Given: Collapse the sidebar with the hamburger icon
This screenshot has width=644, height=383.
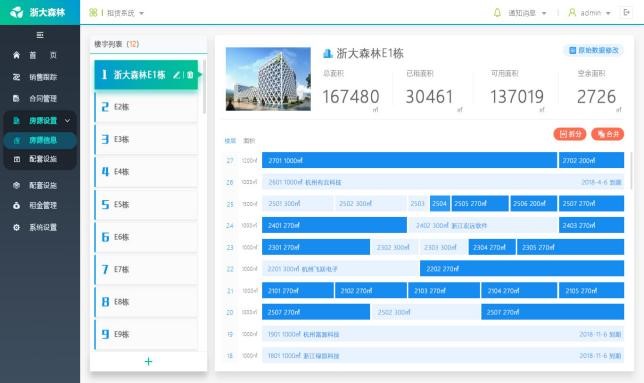Looking at the screenshot, I should [40, 35].
